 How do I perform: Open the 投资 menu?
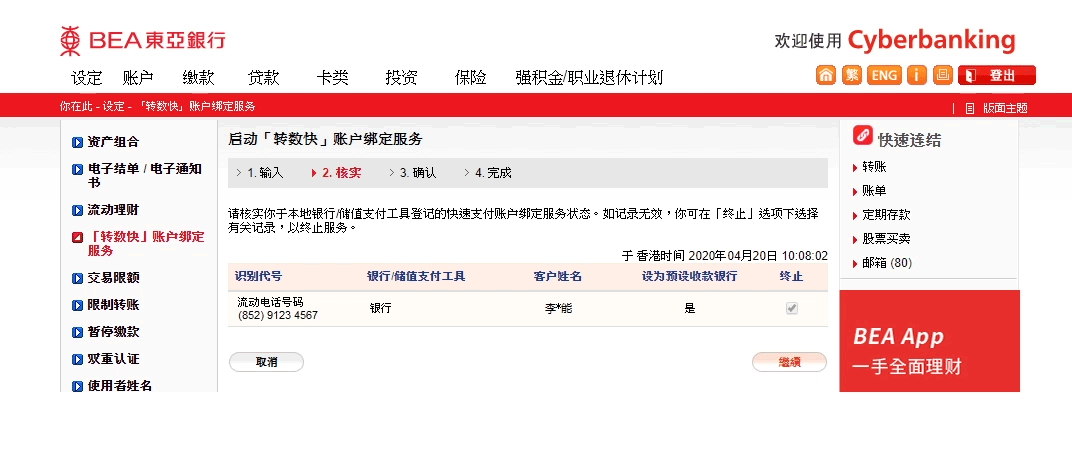point(401,78)
